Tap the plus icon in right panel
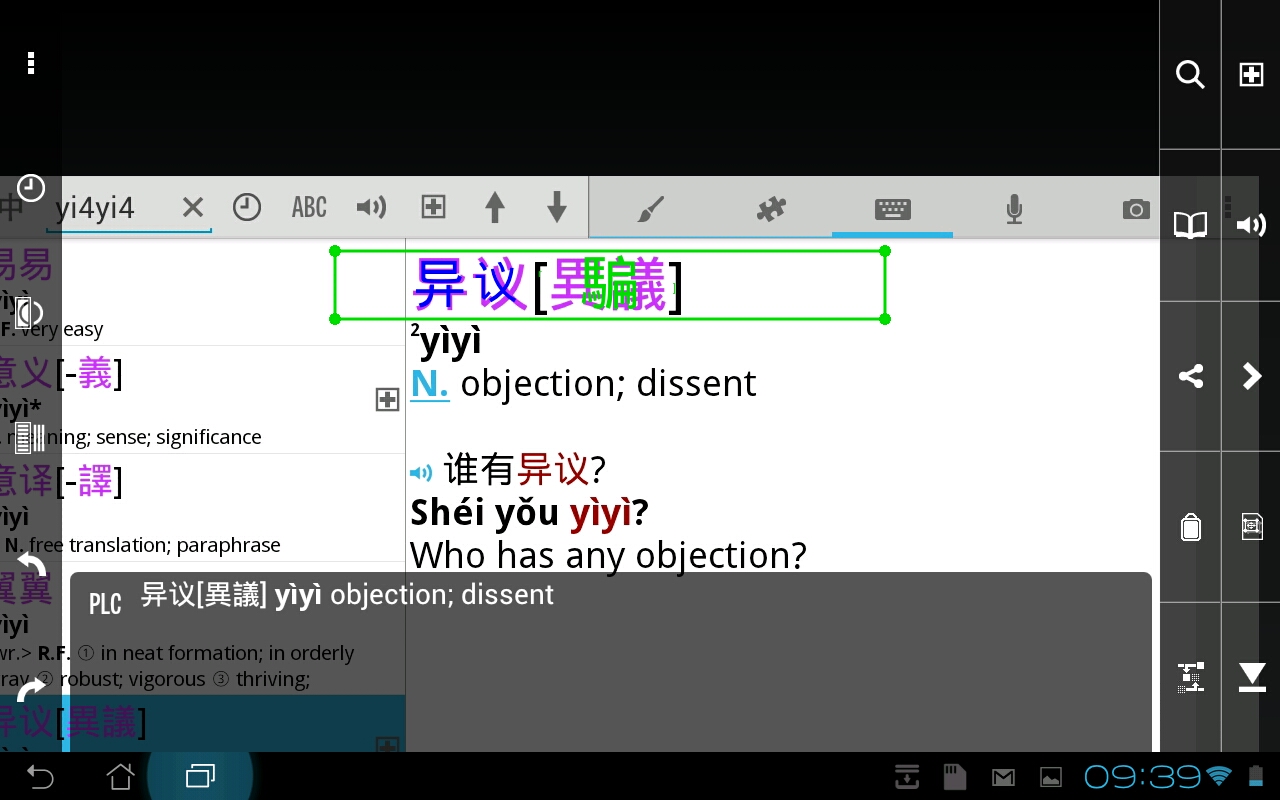 1251,74
